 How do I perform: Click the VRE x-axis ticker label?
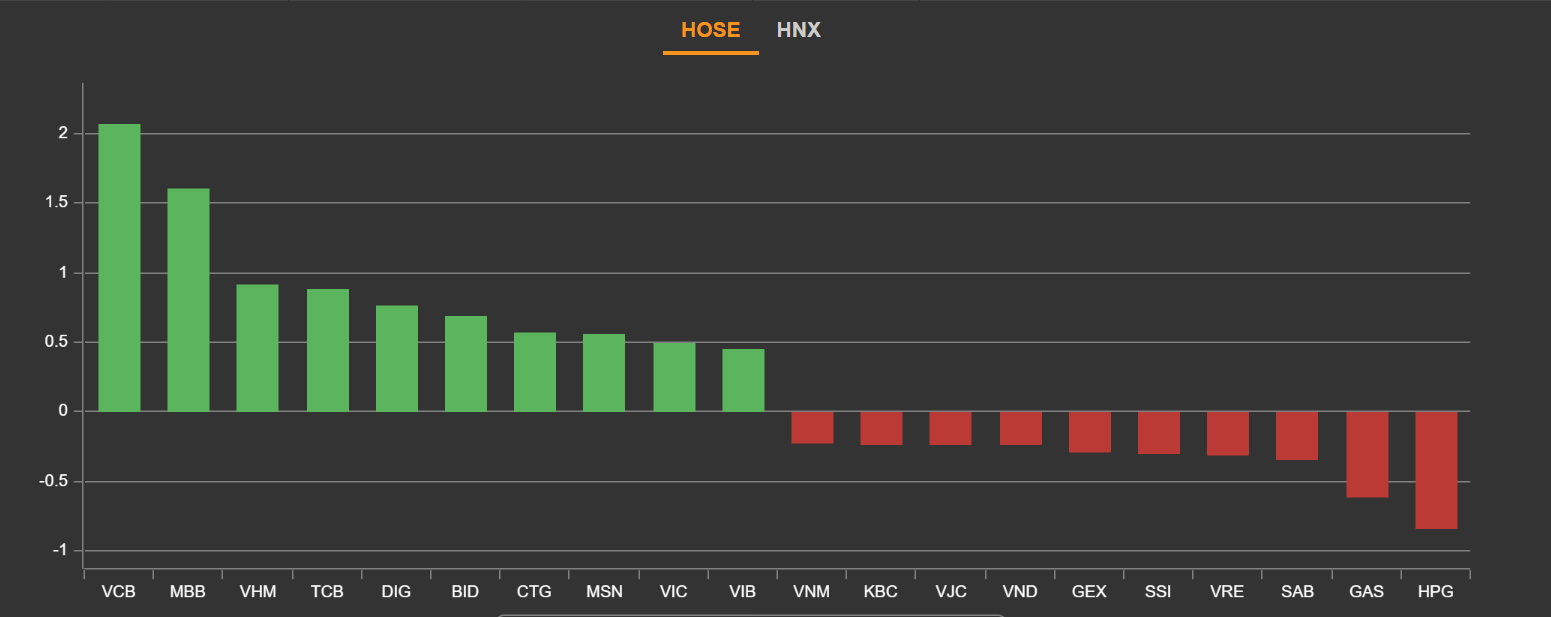coord(1227,592)
